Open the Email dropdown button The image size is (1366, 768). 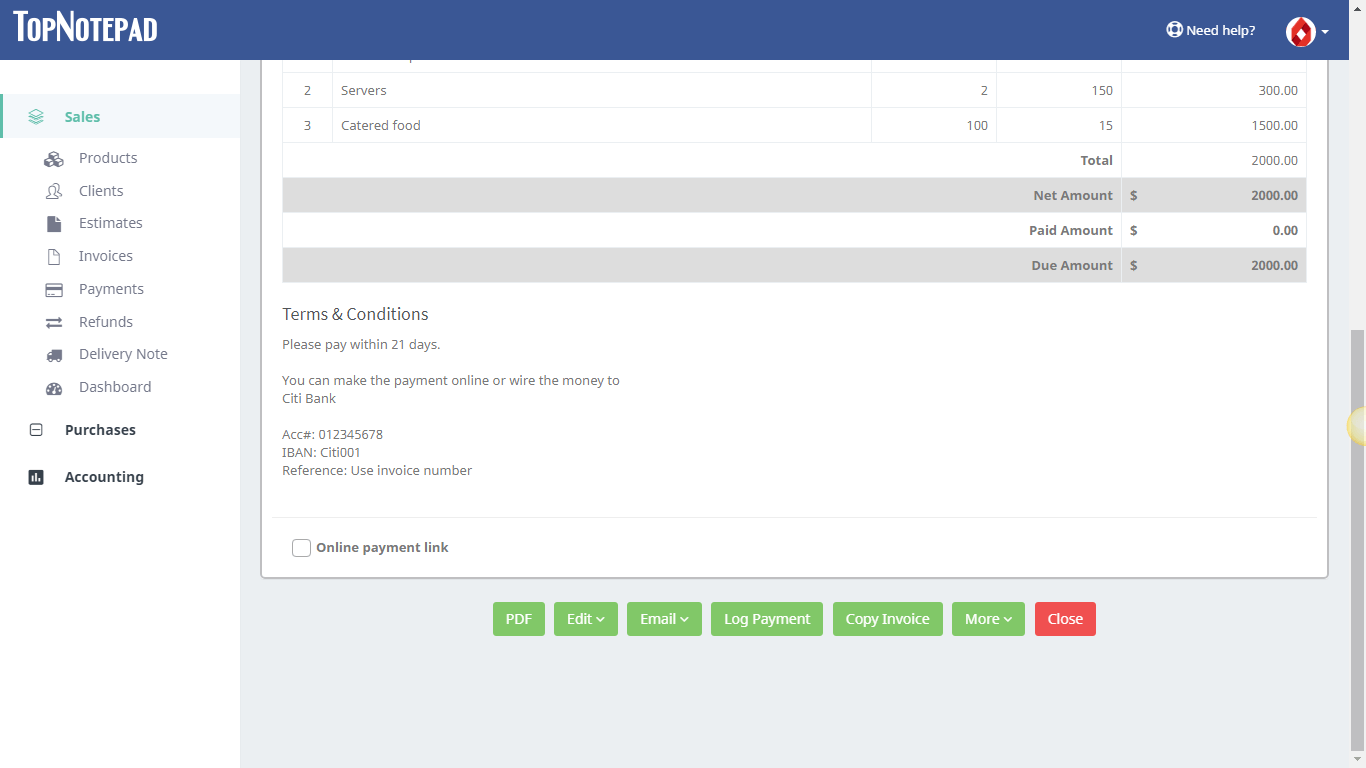[664, 619]
